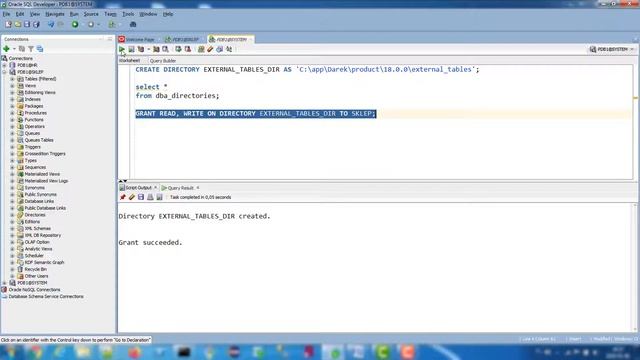640x360 pixels.
Task: Expand the Triggers tree node
Action: [12, 147]
